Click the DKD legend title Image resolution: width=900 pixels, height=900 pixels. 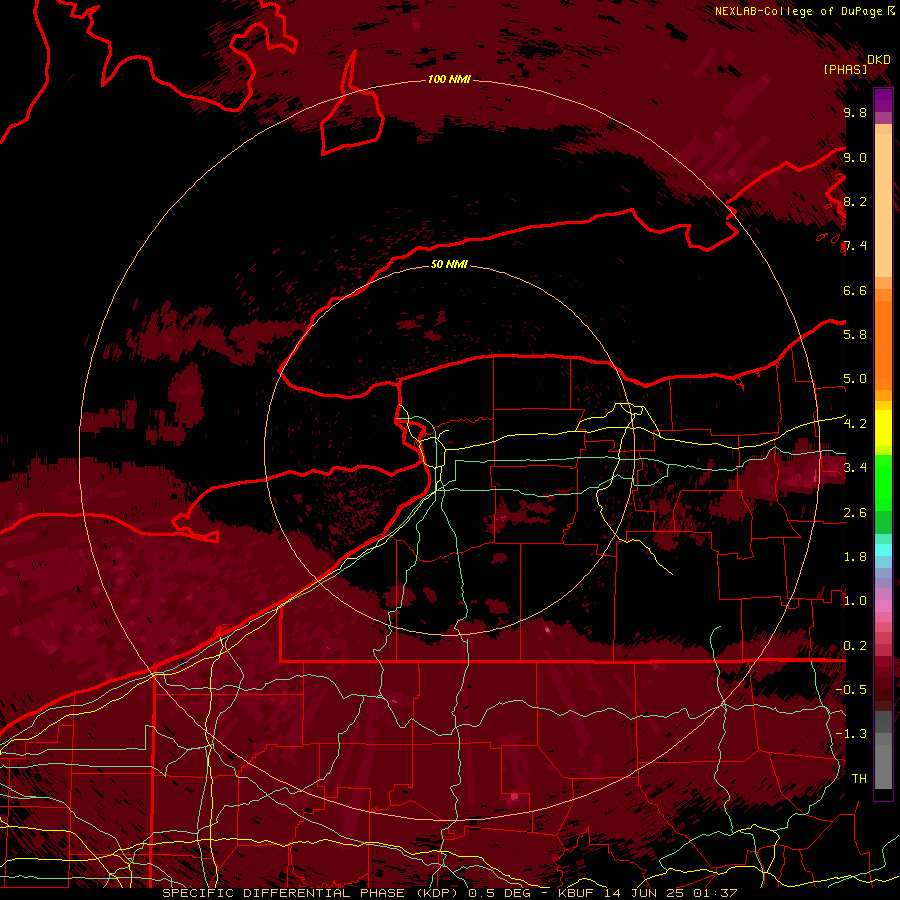(879, 60)
